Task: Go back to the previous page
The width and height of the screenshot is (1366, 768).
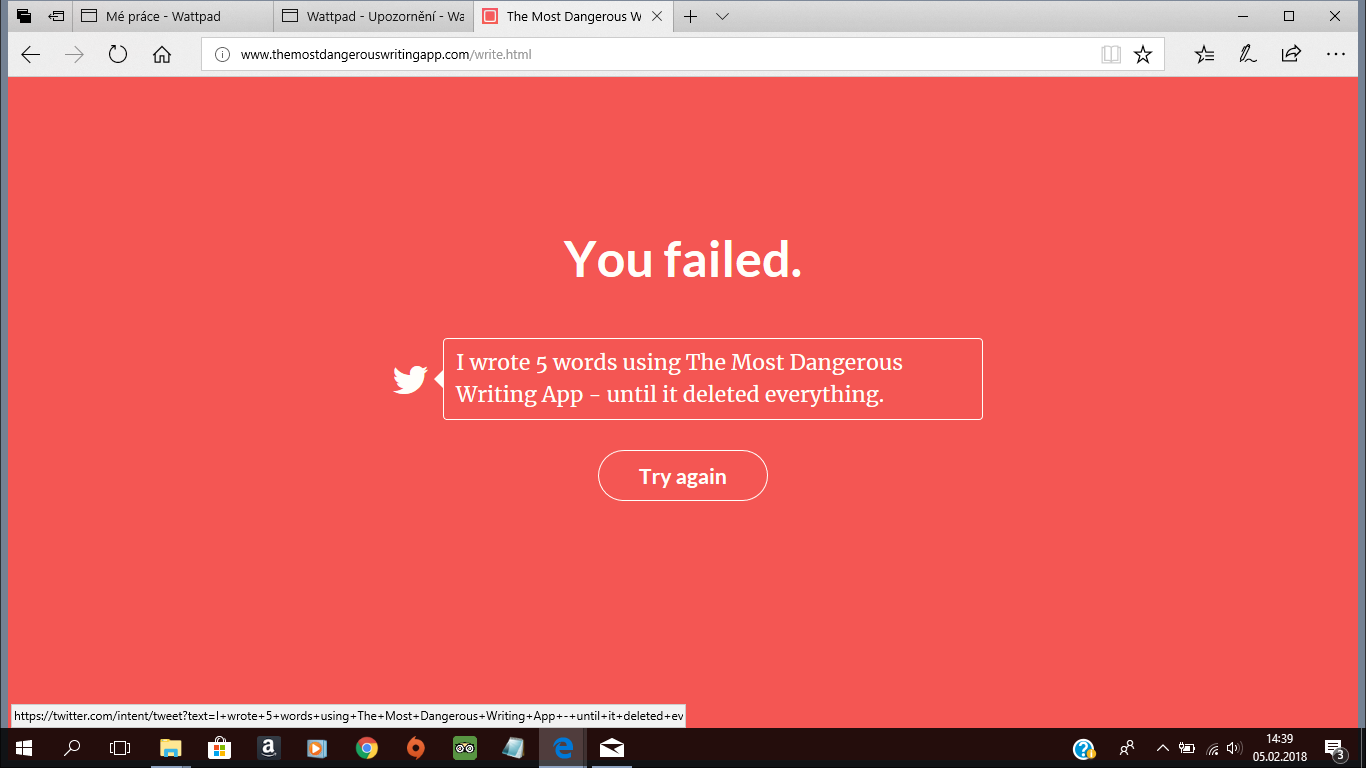Action: (31, 54)
